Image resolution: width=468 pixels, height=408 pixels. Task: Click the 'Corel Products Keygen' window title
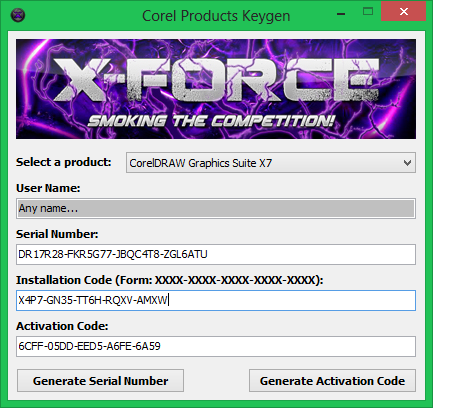216,16
